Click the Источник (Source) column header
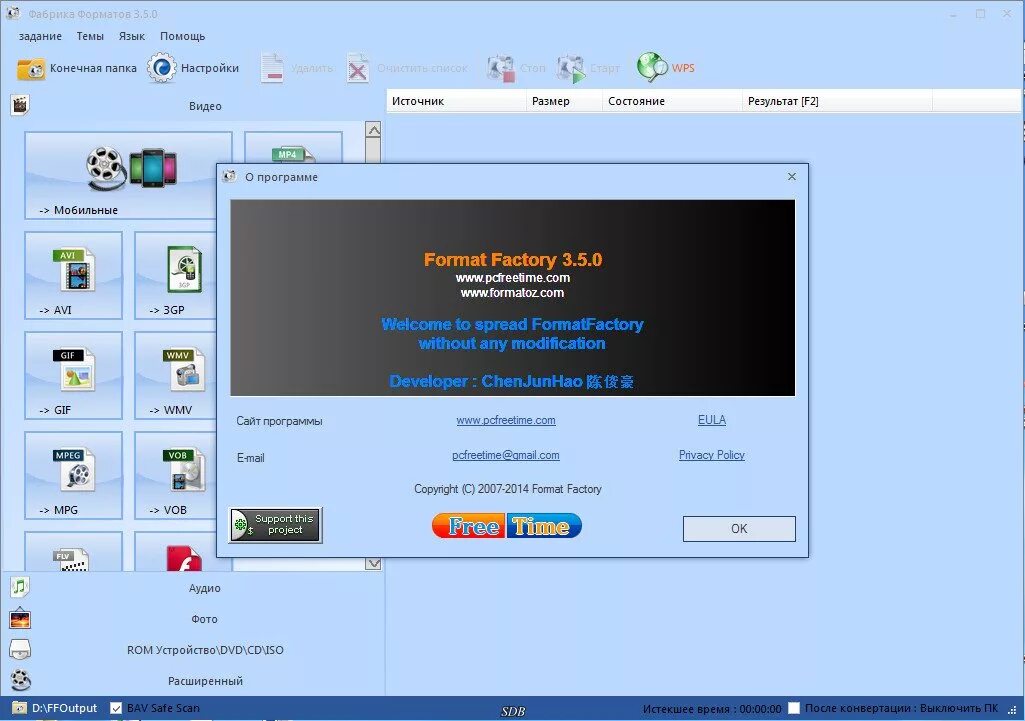This screenshot has height=721, width=1025. (x=456, y=101)
